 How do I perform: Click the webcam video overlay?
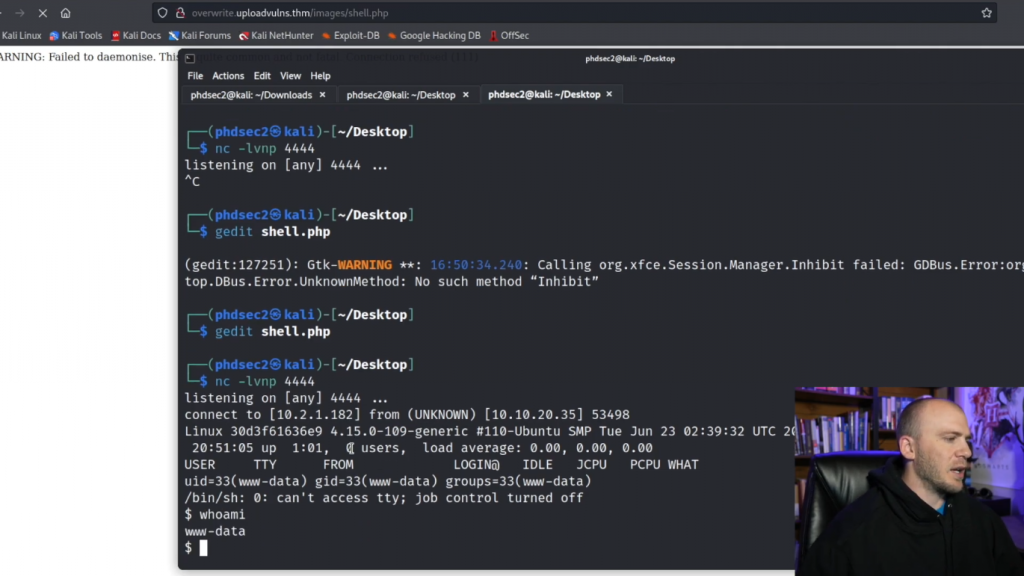[909, 481]
